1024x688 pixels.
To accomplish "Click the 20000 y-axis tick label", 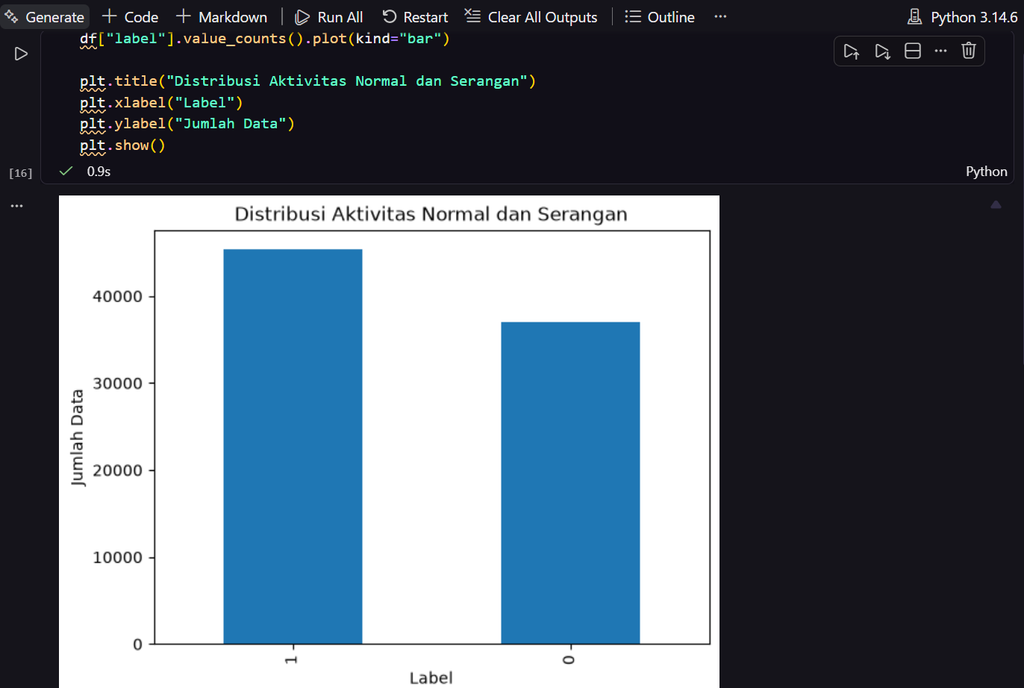I will point(118,471).
